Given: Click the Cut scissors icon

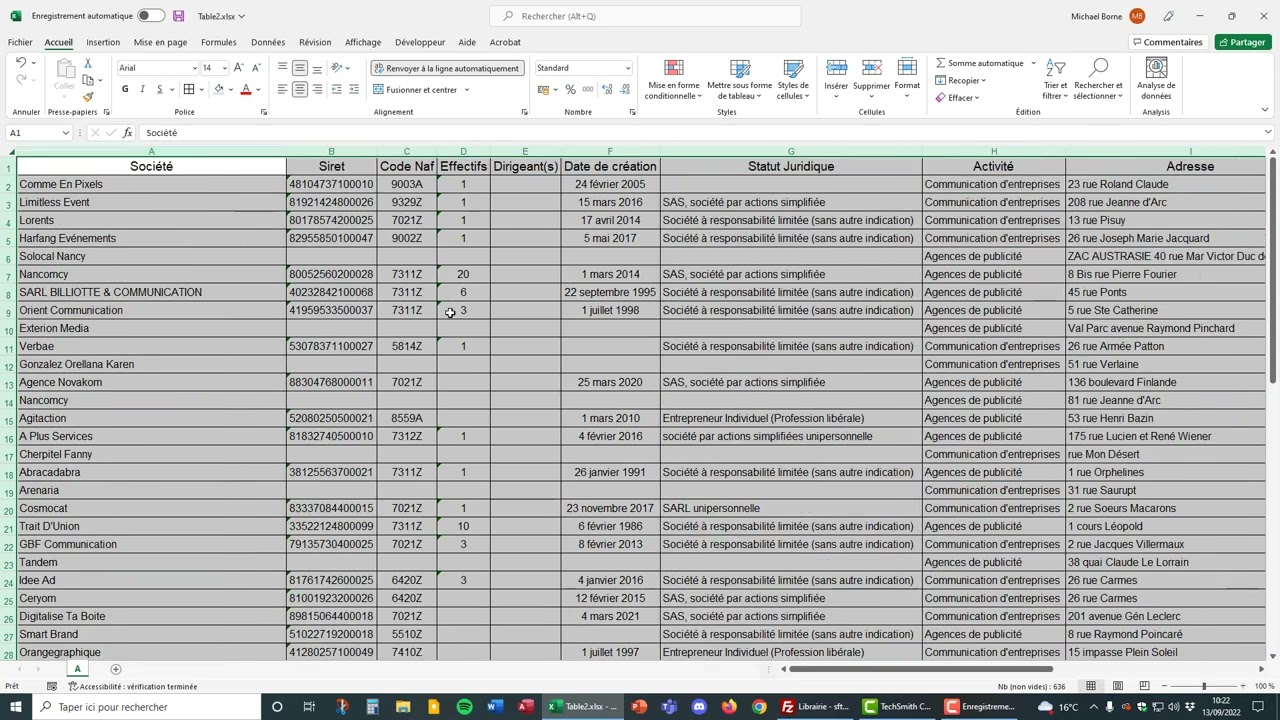Looking at the screenshot, I should pyautogui.click(x=87, y=63).
